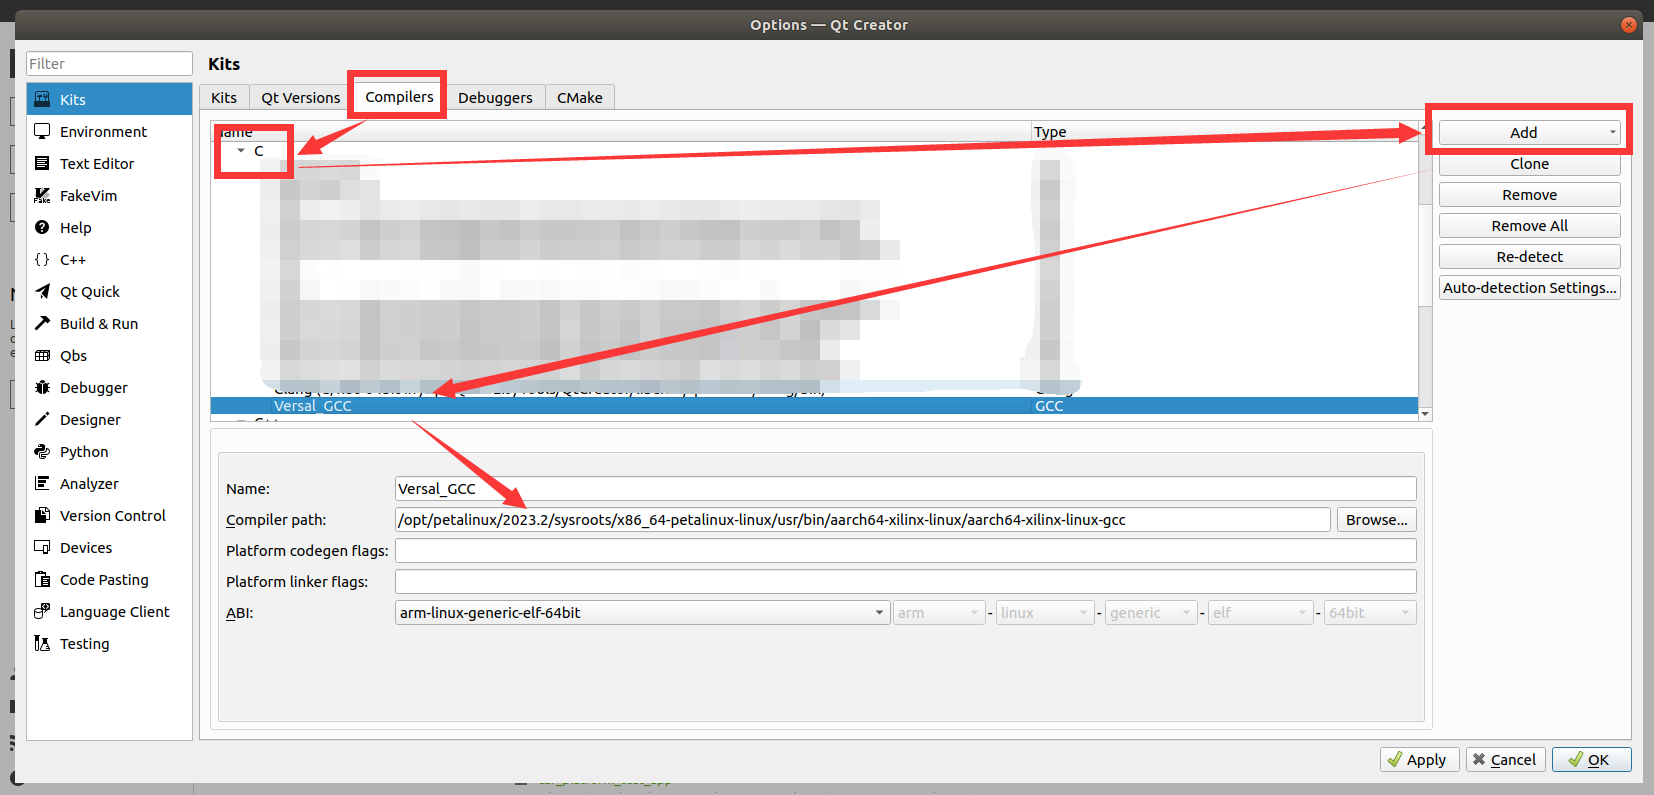The width and height of the screenshot is (1654, 795).
Task: Open the Add compiler dropdown arrow
Action: 1612,133
